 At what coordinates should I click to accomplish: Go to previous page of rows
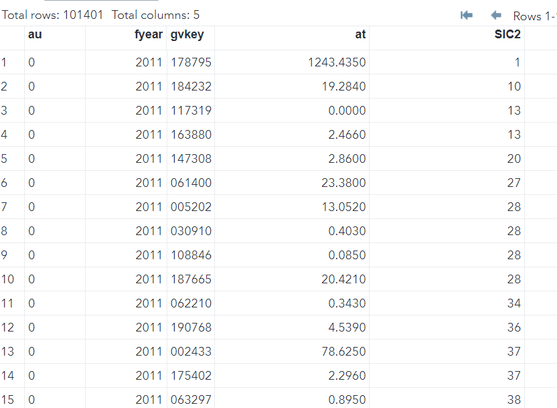[496, 15]
